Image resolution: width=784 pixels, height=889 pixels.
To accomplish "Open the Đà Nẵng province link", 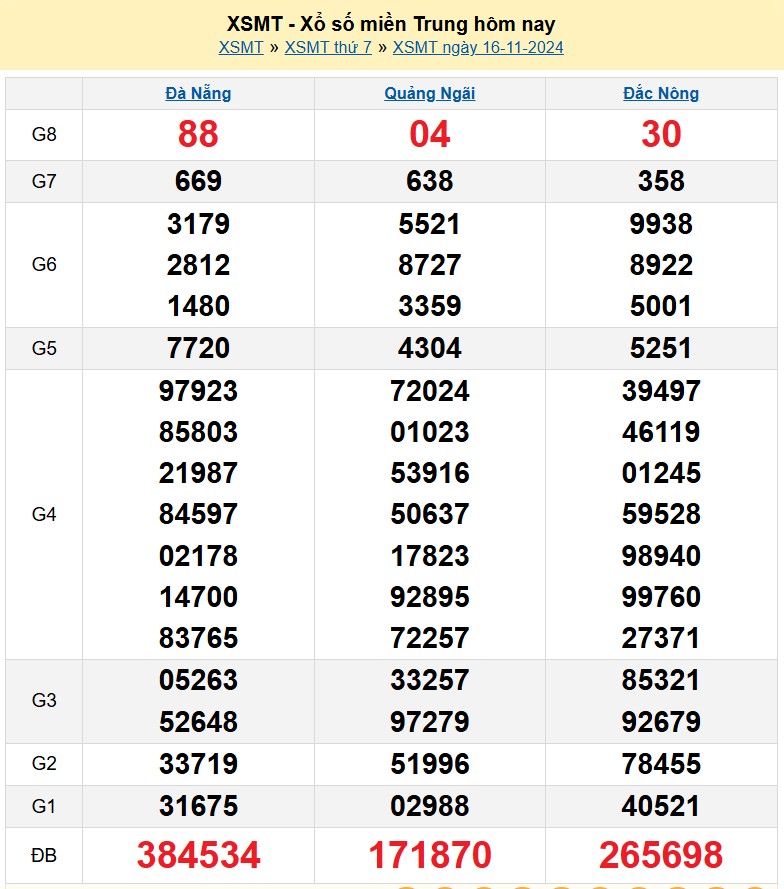I will [x=198, y=93].
